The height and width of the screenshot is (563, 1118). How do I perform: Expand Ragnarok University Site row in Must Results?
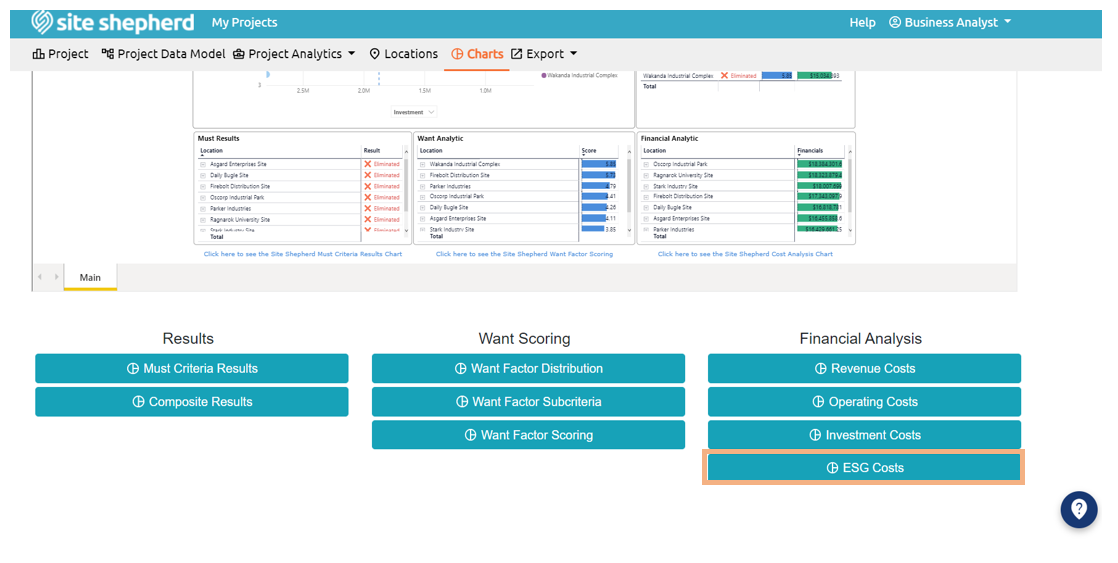[202, 219]
